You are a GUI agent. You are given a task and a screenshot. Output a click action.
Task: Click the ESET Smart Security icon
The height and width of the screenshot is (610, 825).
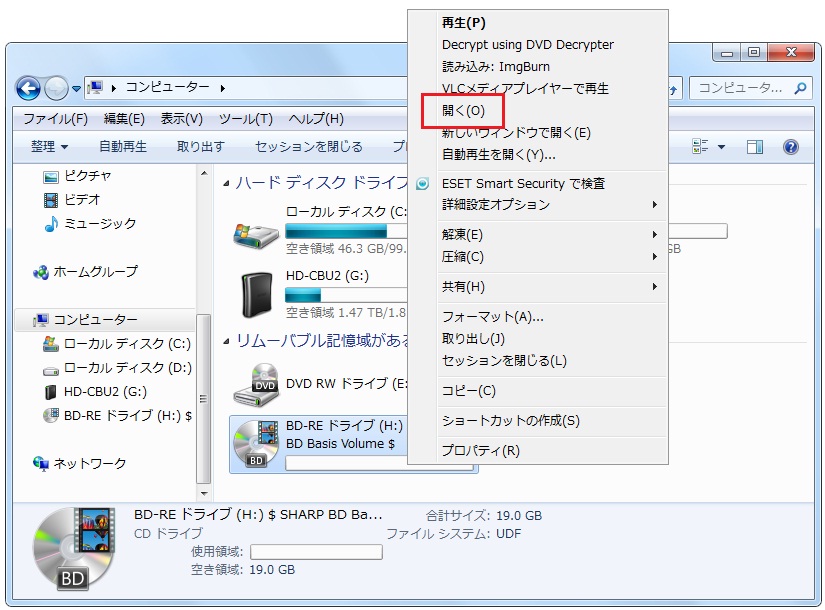(422, 184)
